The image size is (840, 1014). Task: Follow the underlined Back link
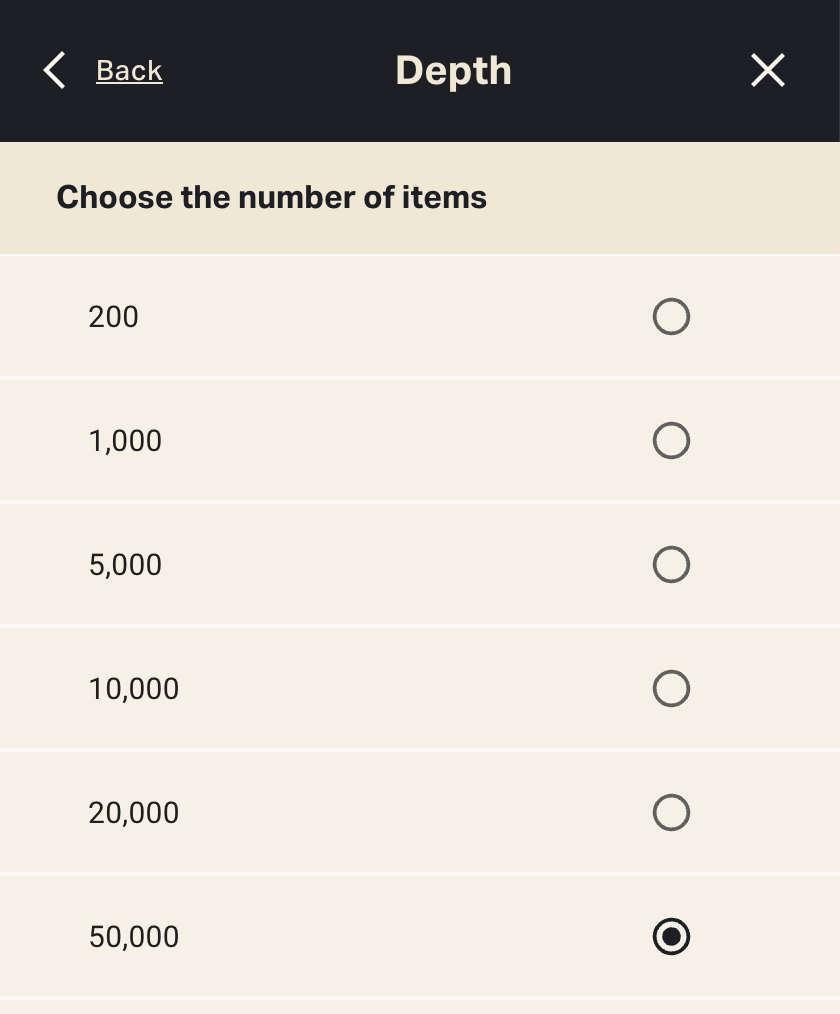point(129,71)
